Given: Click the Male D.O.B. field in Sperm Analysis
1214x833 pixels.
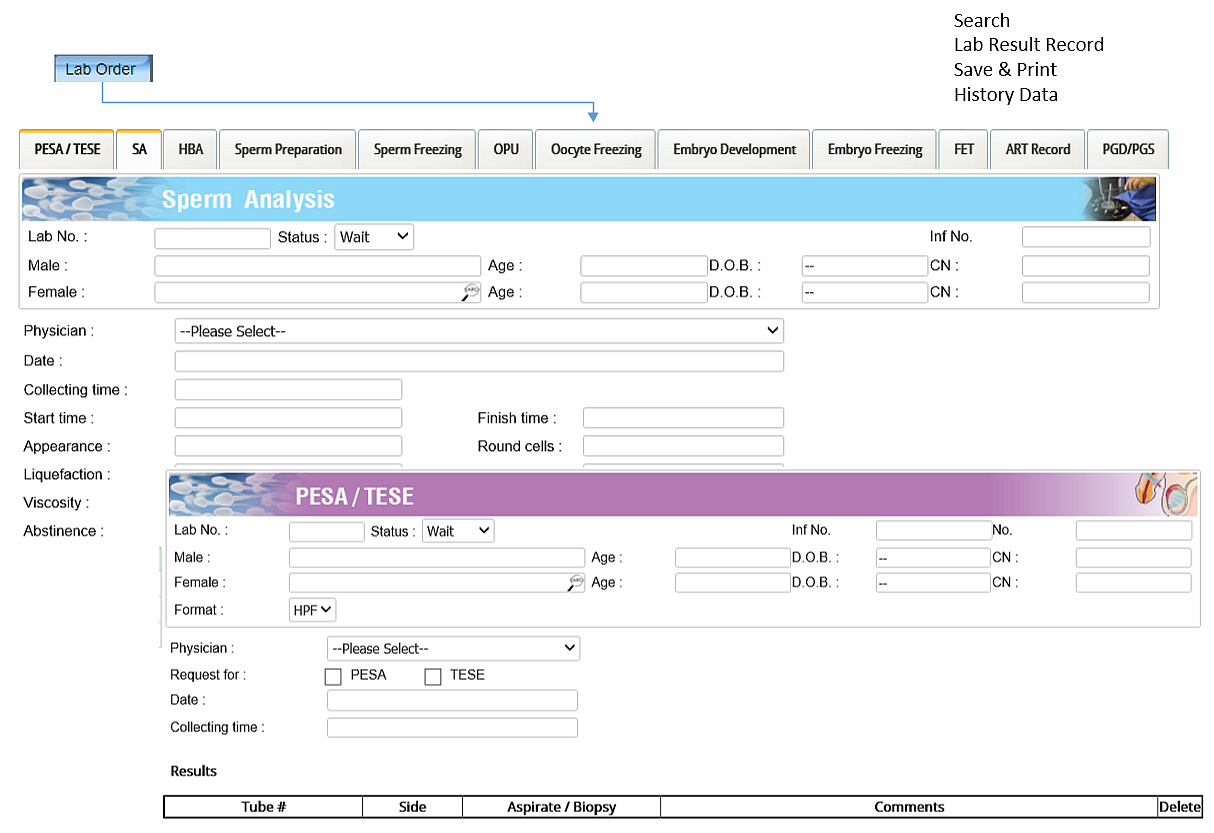Looking at the screenshot, I should coord(865,266).
